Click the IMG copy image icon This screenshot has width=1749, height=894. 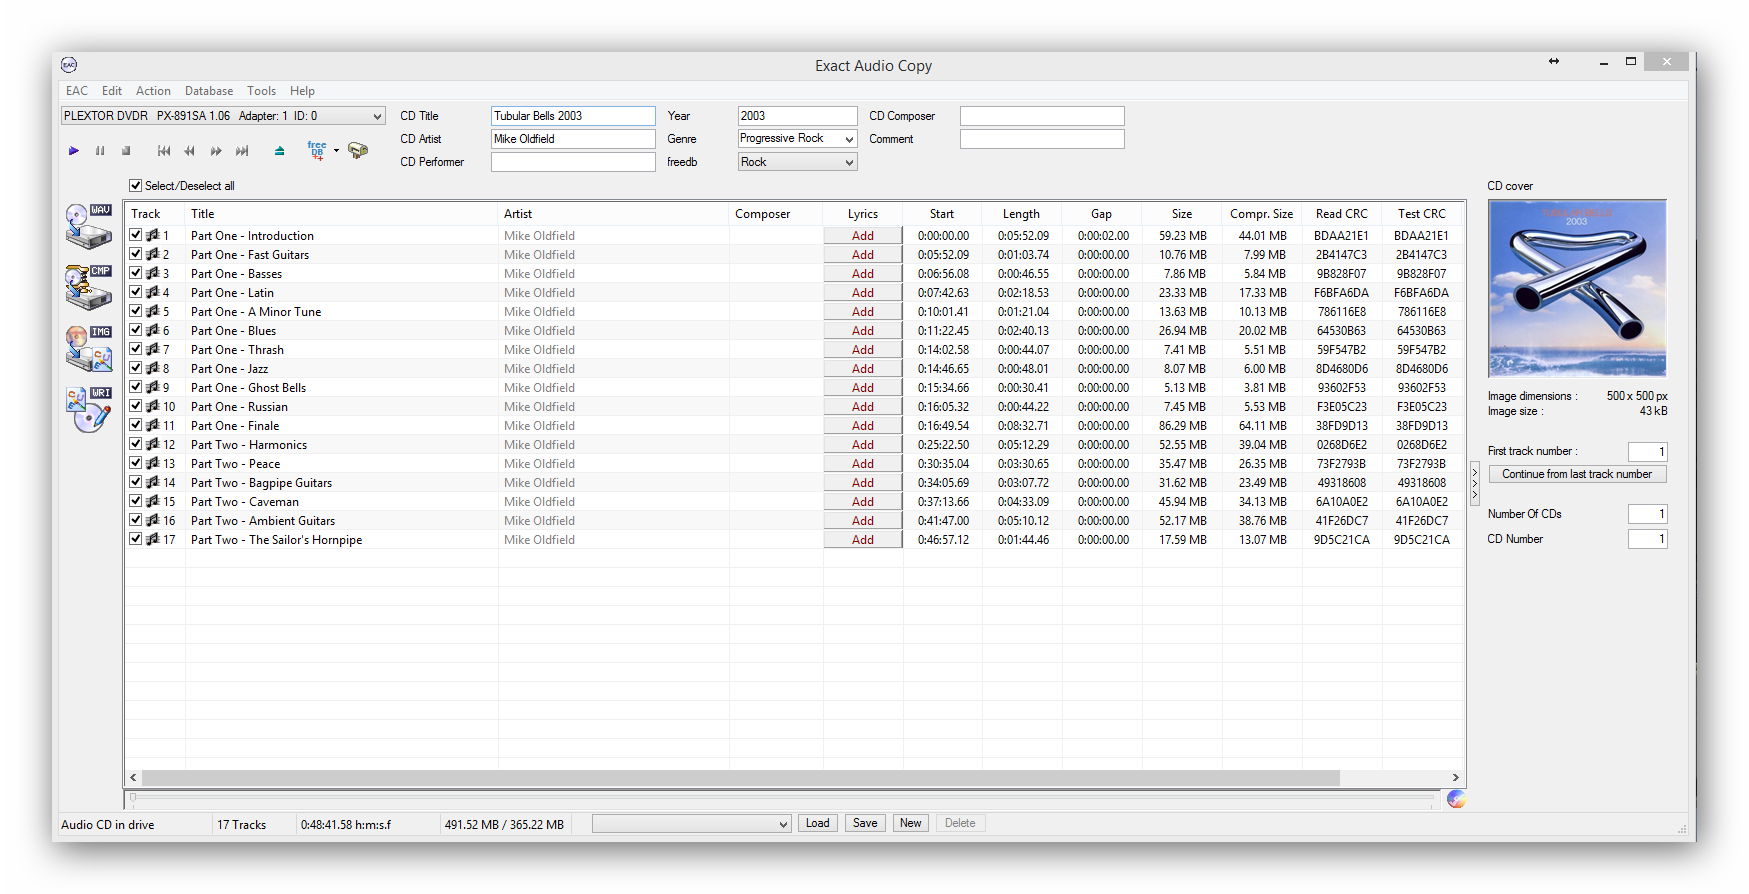tap(88, 348)
